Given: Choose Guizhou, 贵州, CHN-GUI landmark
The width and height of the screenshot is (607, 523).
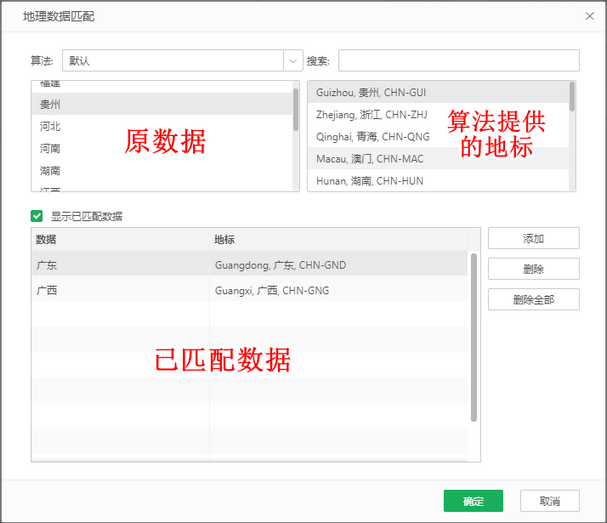Looking at the screenshot, I should pos(439,93).
